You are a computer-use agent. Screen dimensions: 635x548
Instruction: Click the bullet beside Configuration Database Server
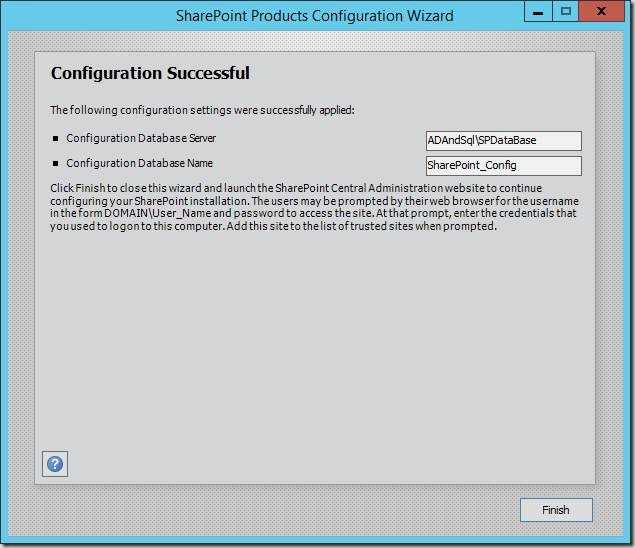click(x=56, y=139)
